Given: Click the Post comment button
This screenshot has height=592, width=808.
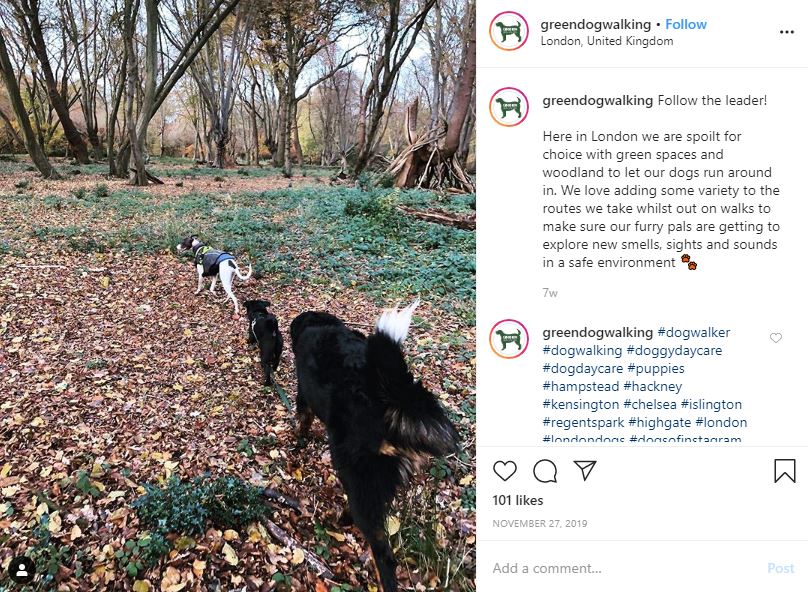Looking at the screenshot, I should pyautogui.click(x=781, y=568).
